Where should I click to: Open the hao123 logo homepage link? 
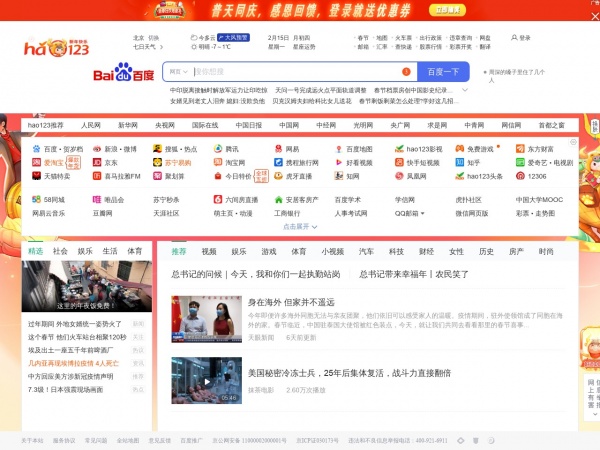tap(57, 47)
